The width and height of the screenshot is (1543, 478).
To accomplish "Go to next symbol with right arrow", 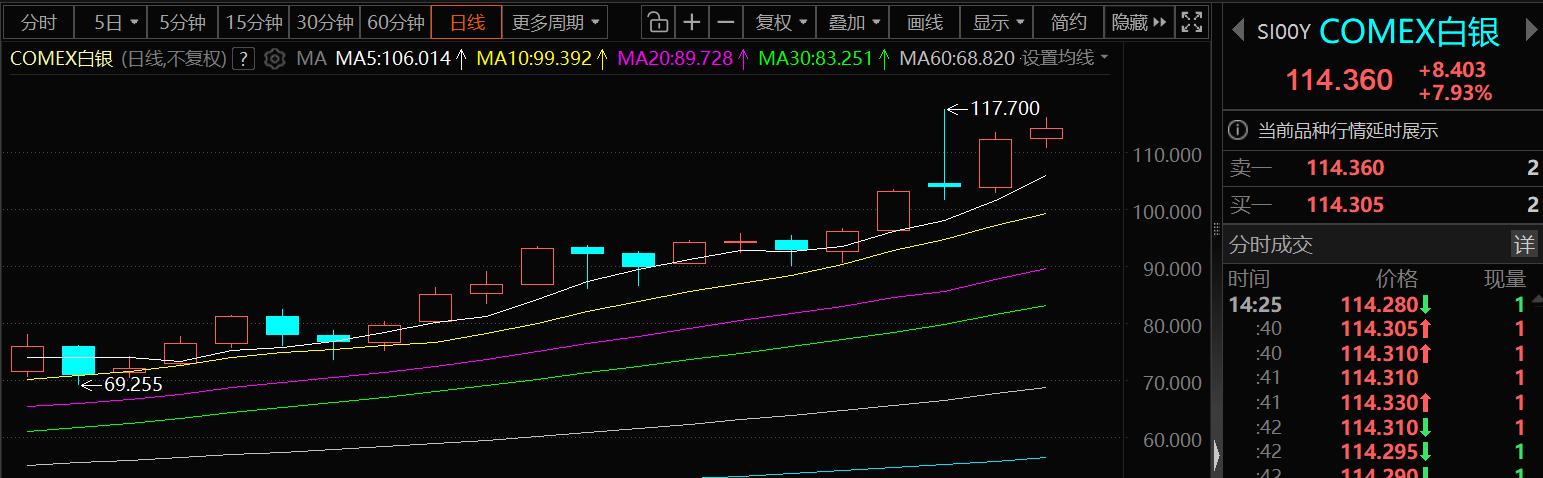I will coord(1530,31).
